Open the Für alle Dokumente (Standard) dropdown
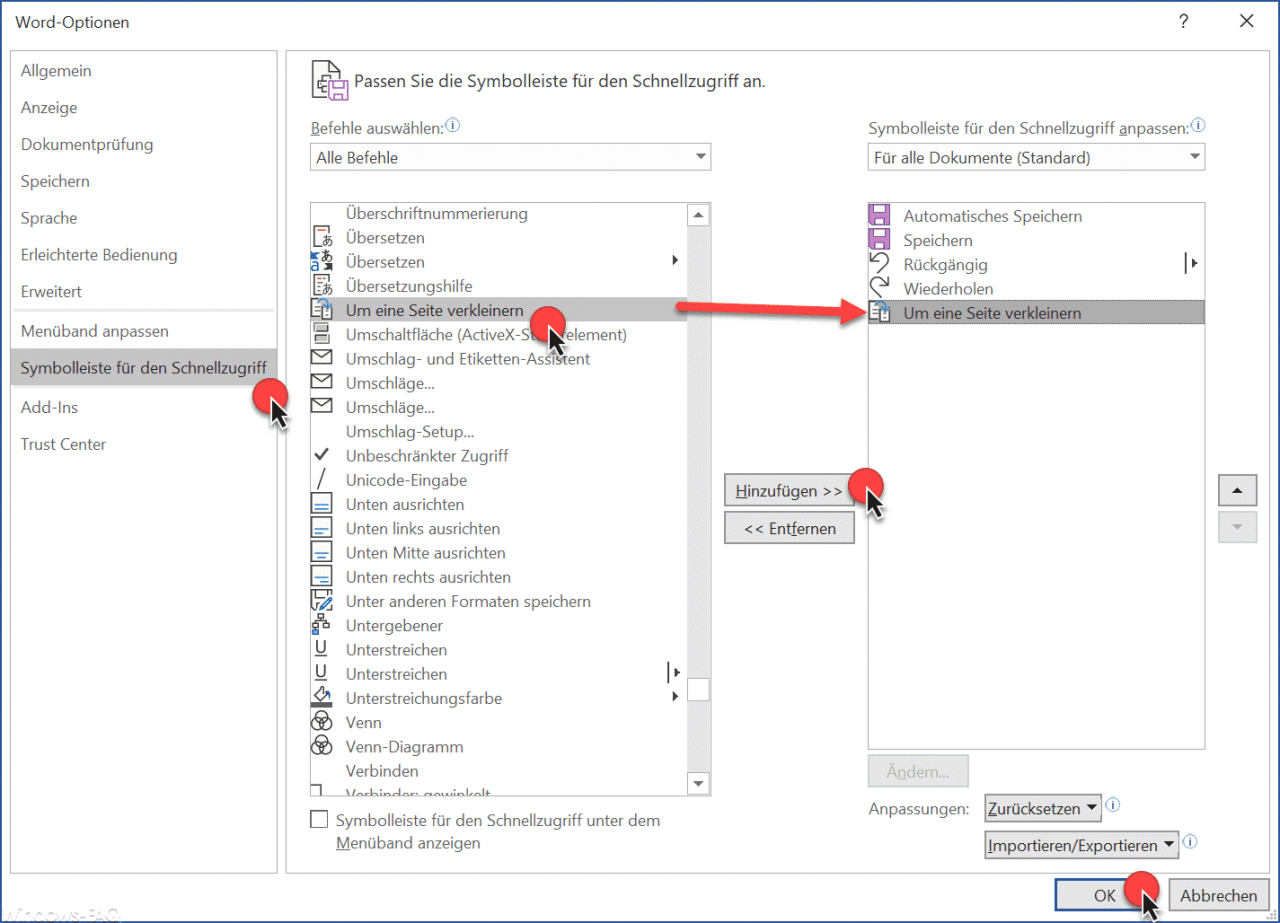The height and width of the screenshot is (923, 1280). [1036, 157]
